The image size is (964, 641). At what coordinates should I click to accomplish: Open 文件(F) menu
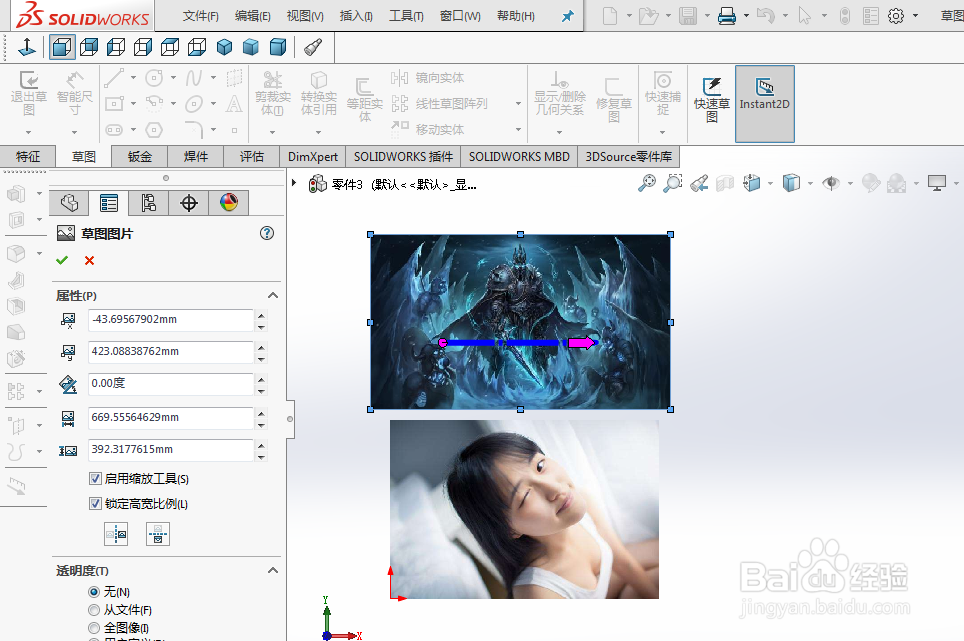200,16
